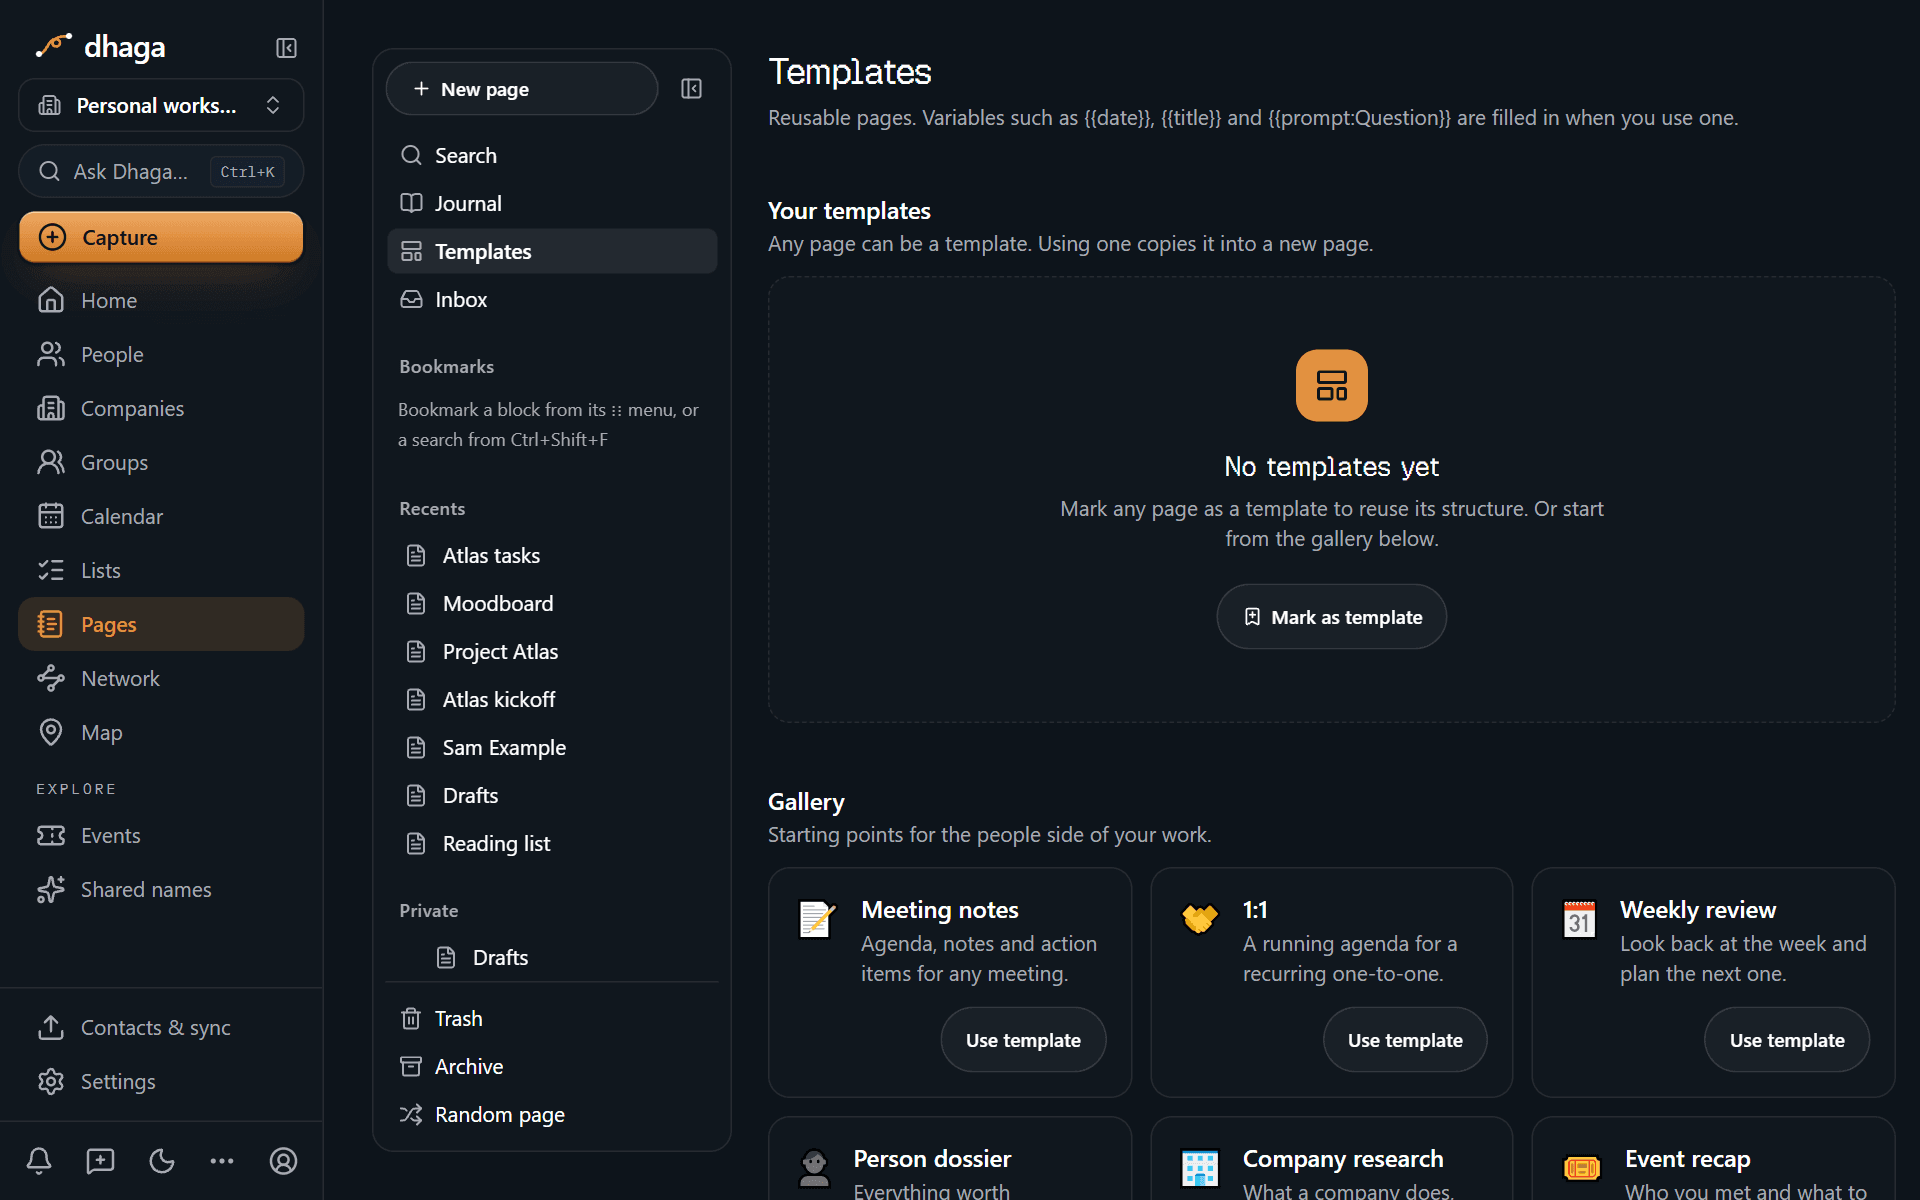
Task: Open the Lists section
Action: tap(161, 570)
